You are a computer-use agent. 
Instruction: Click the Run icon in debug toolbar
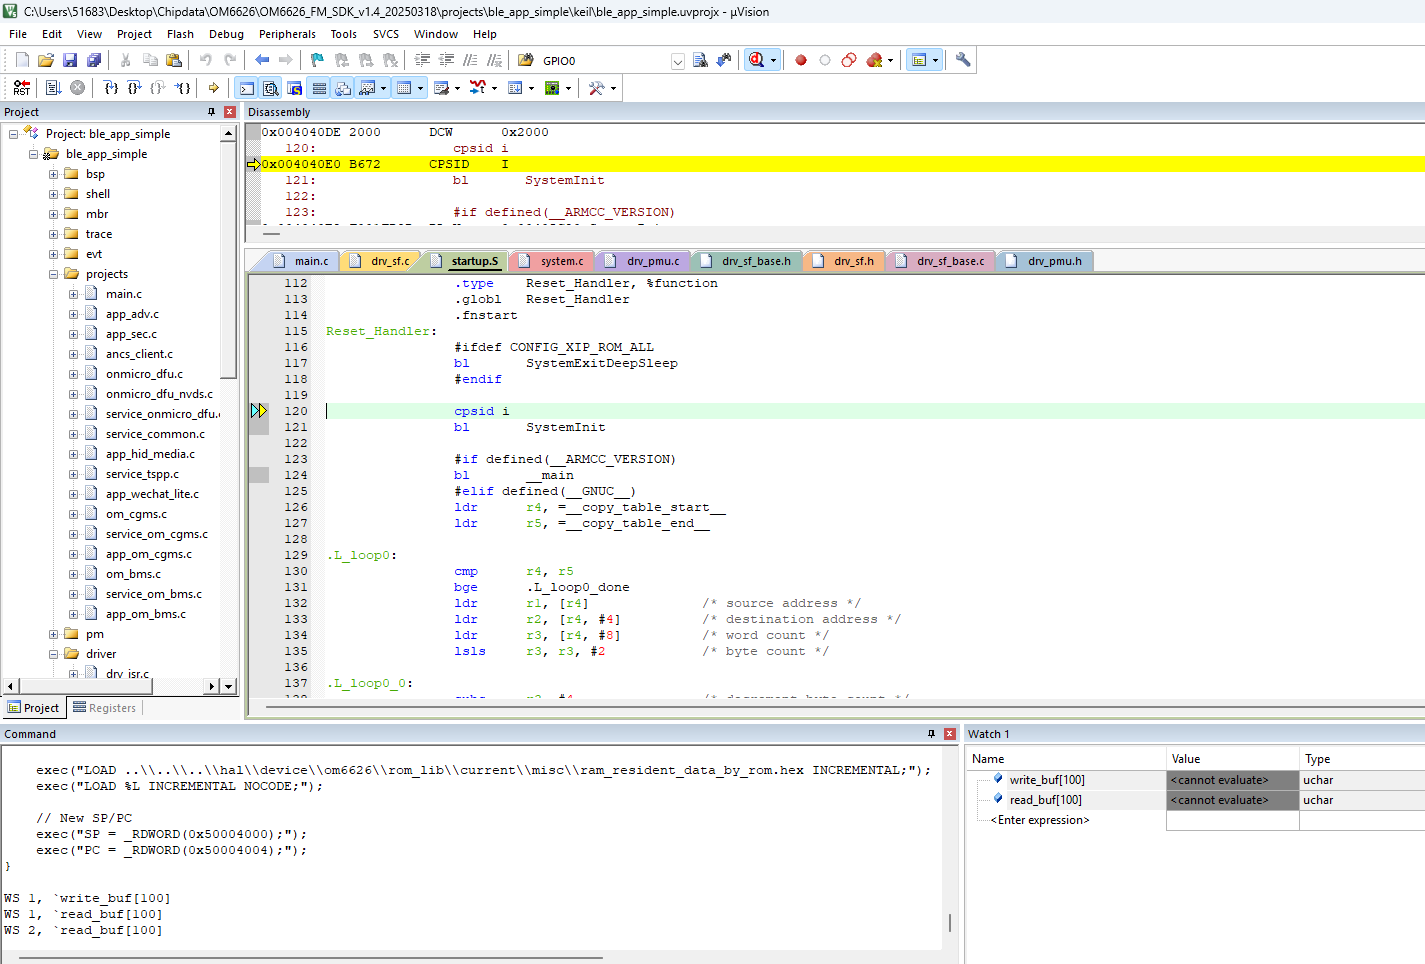pos(54,88)
